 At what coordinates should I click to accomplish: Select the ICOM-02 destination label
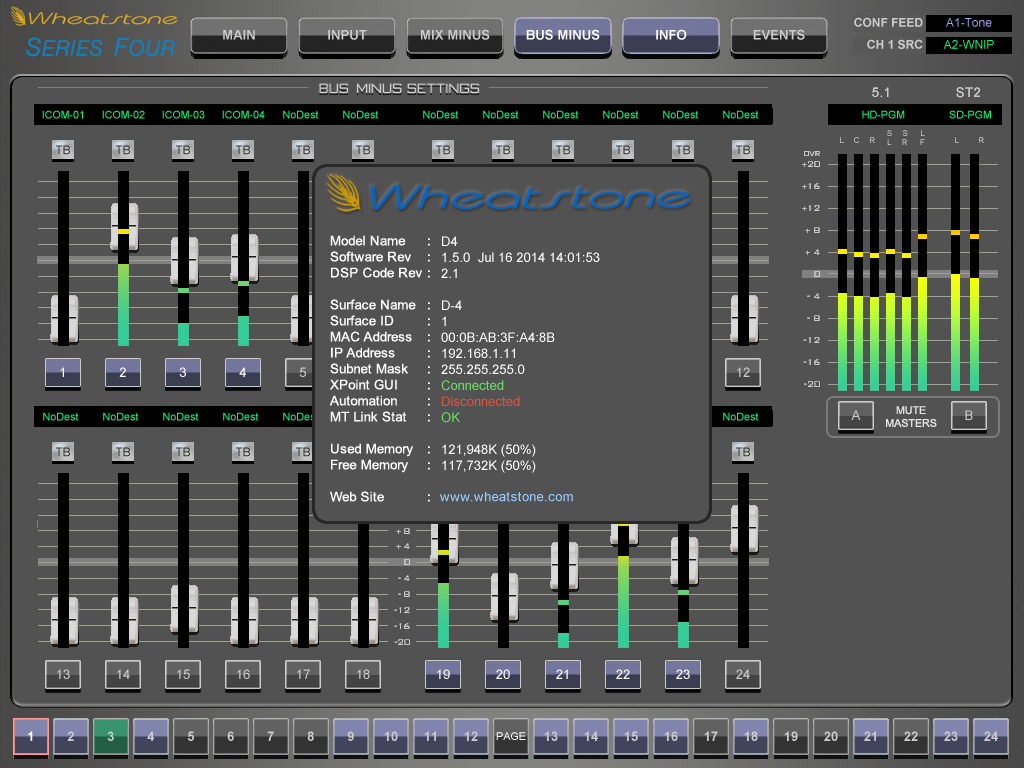(x=123, y=115)
